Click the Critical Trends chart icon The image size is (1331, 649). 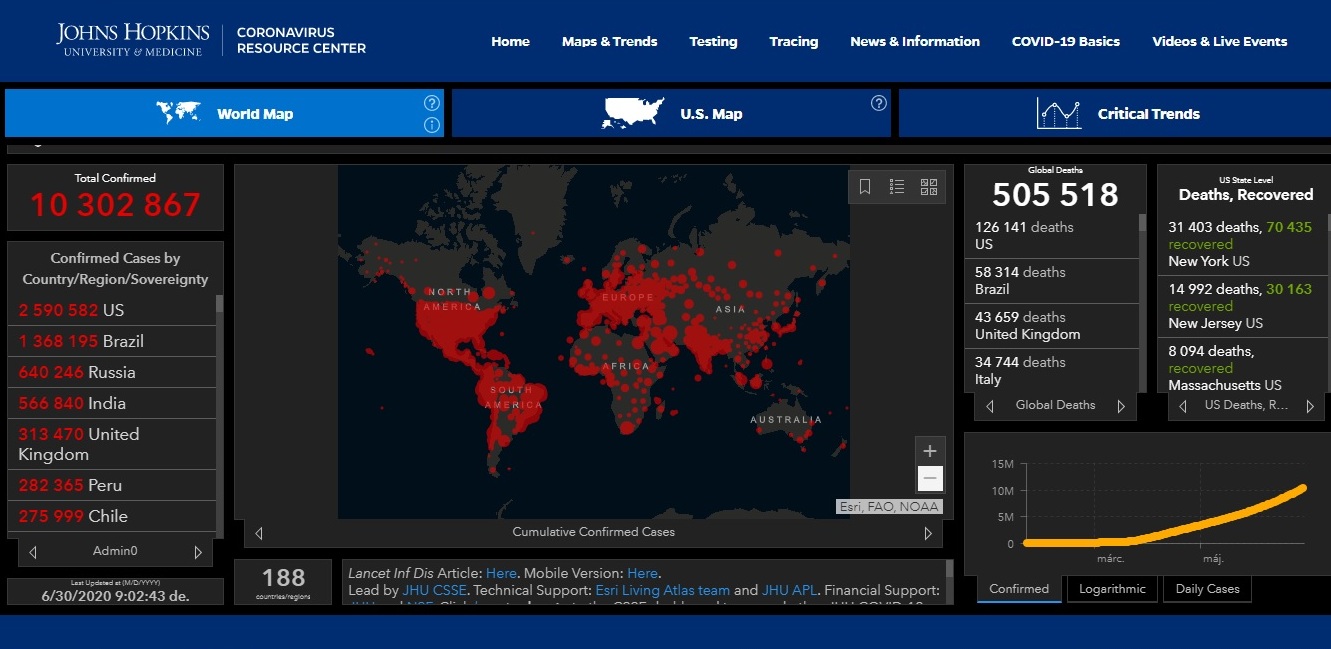point(1059,113)
